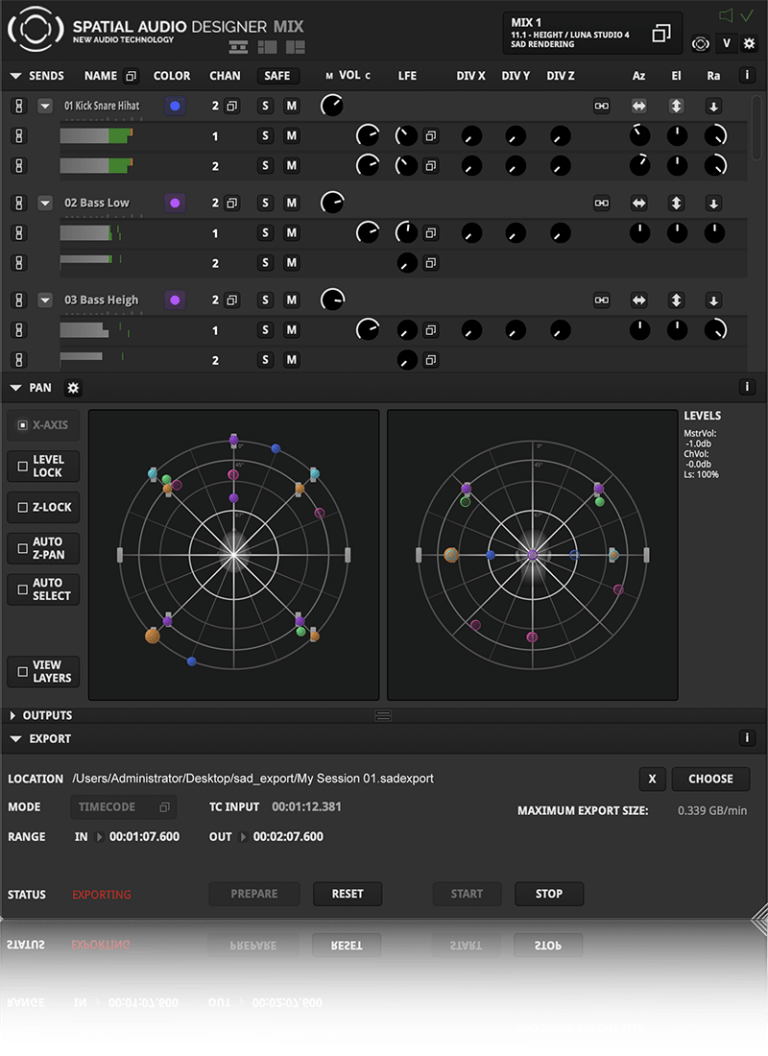Collapse the 02 Bass Low send

(x=45, y=203)
